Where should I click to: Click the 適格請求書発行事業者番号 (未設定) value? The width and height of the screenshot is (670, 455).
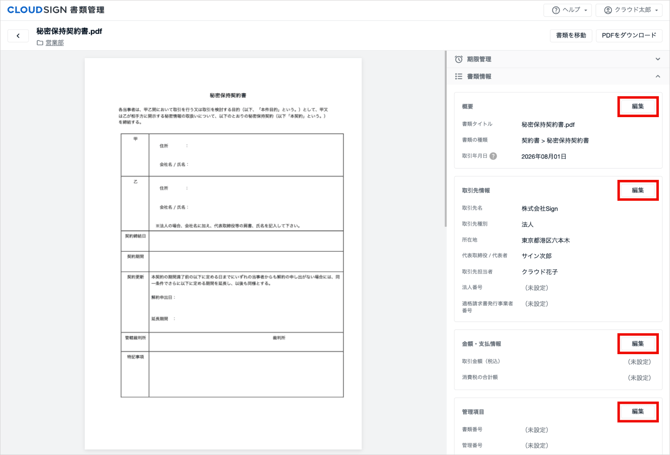(536, 304)
